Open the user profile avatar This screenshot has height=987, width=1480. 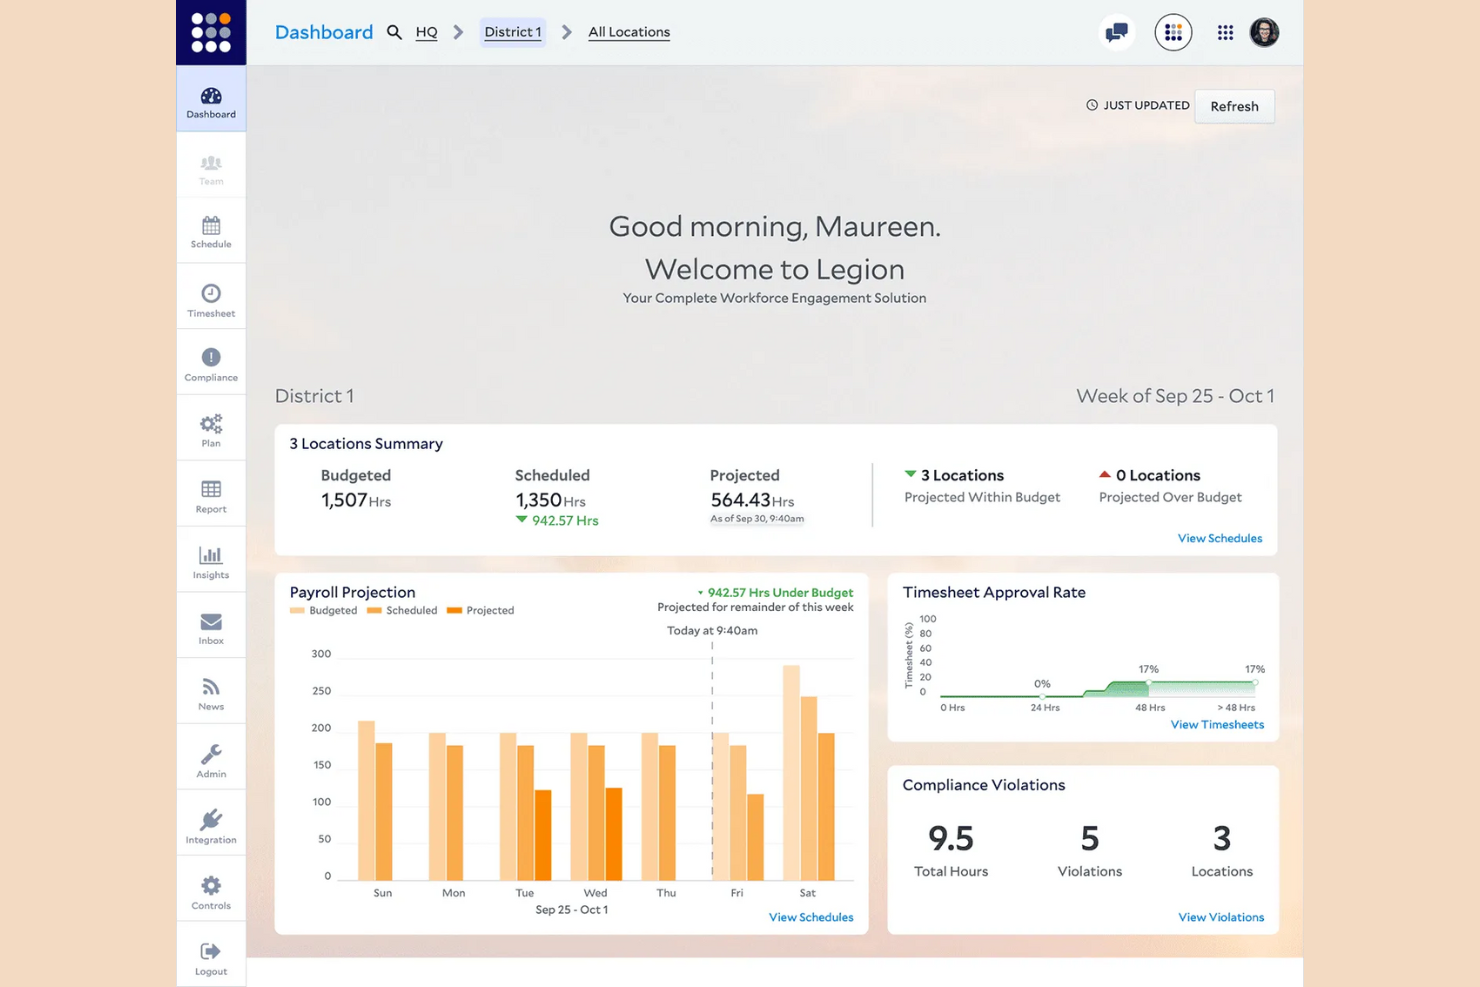click(1264, 33)
